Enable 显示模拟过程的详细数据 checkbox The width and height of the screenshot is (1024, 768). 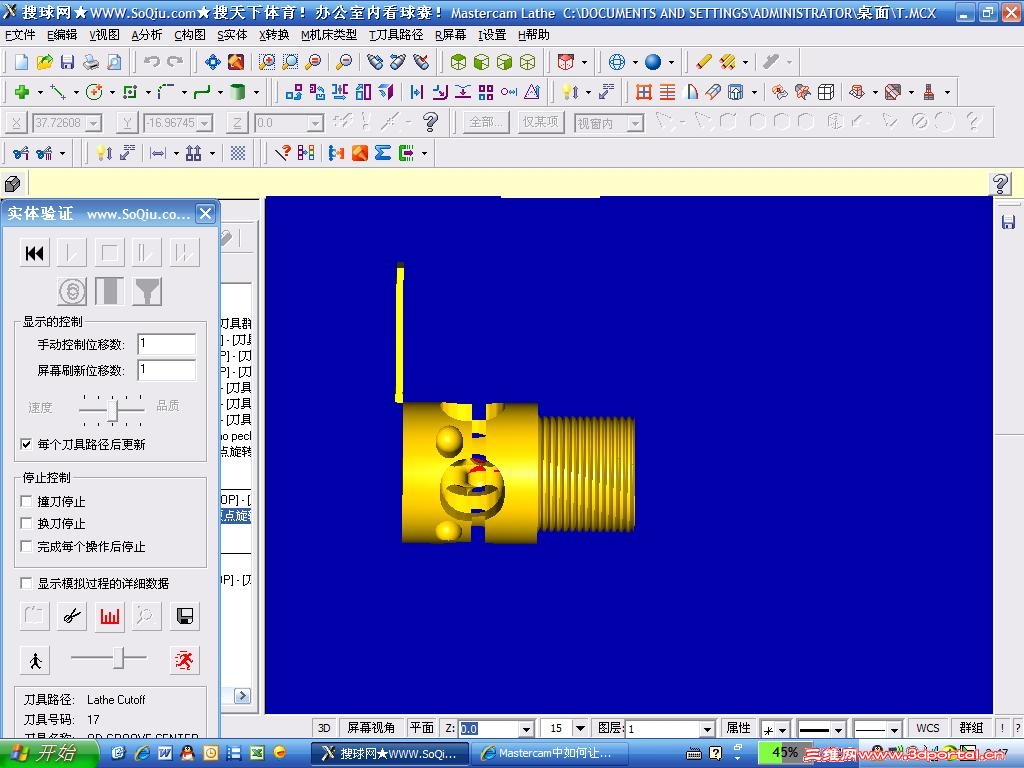point(26,583)
